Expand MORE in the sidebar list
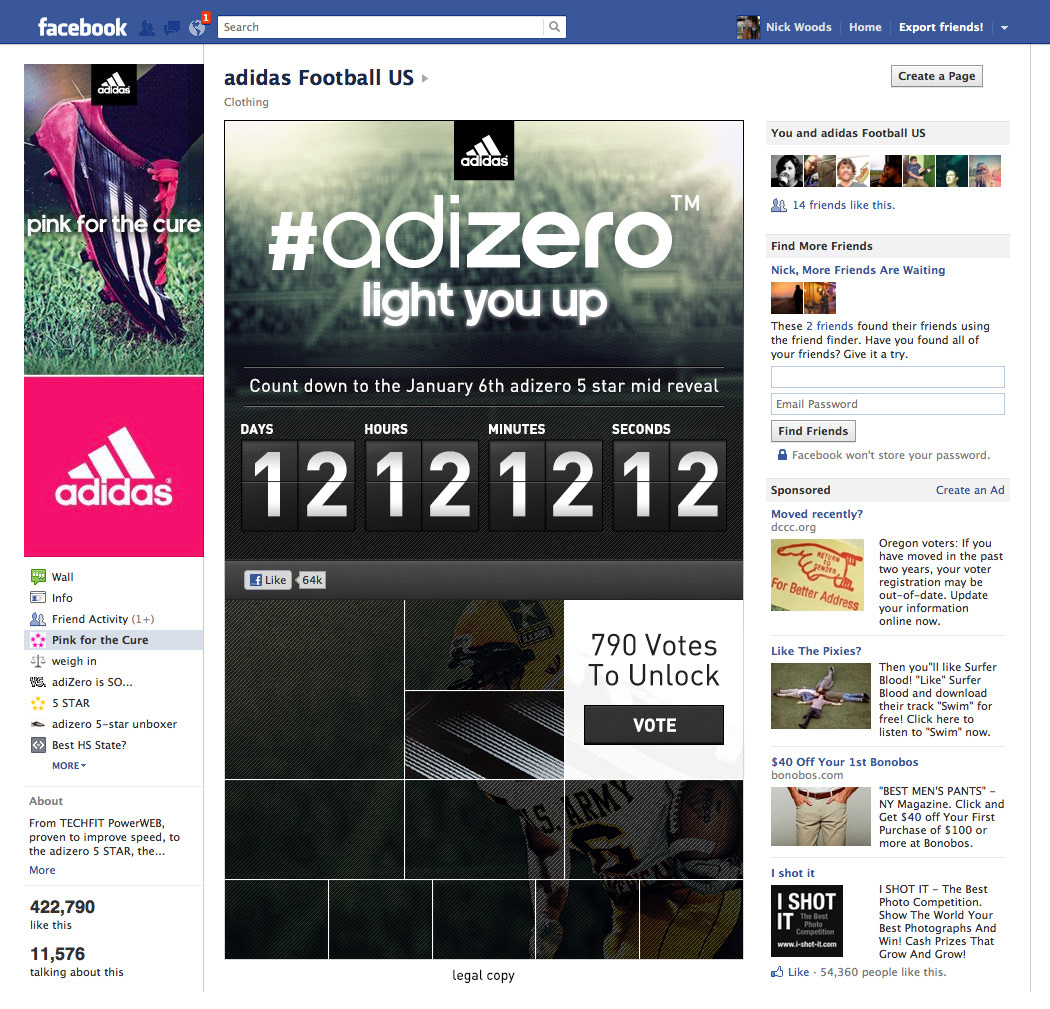The image size is (1050, 1009). pos(69,765)
